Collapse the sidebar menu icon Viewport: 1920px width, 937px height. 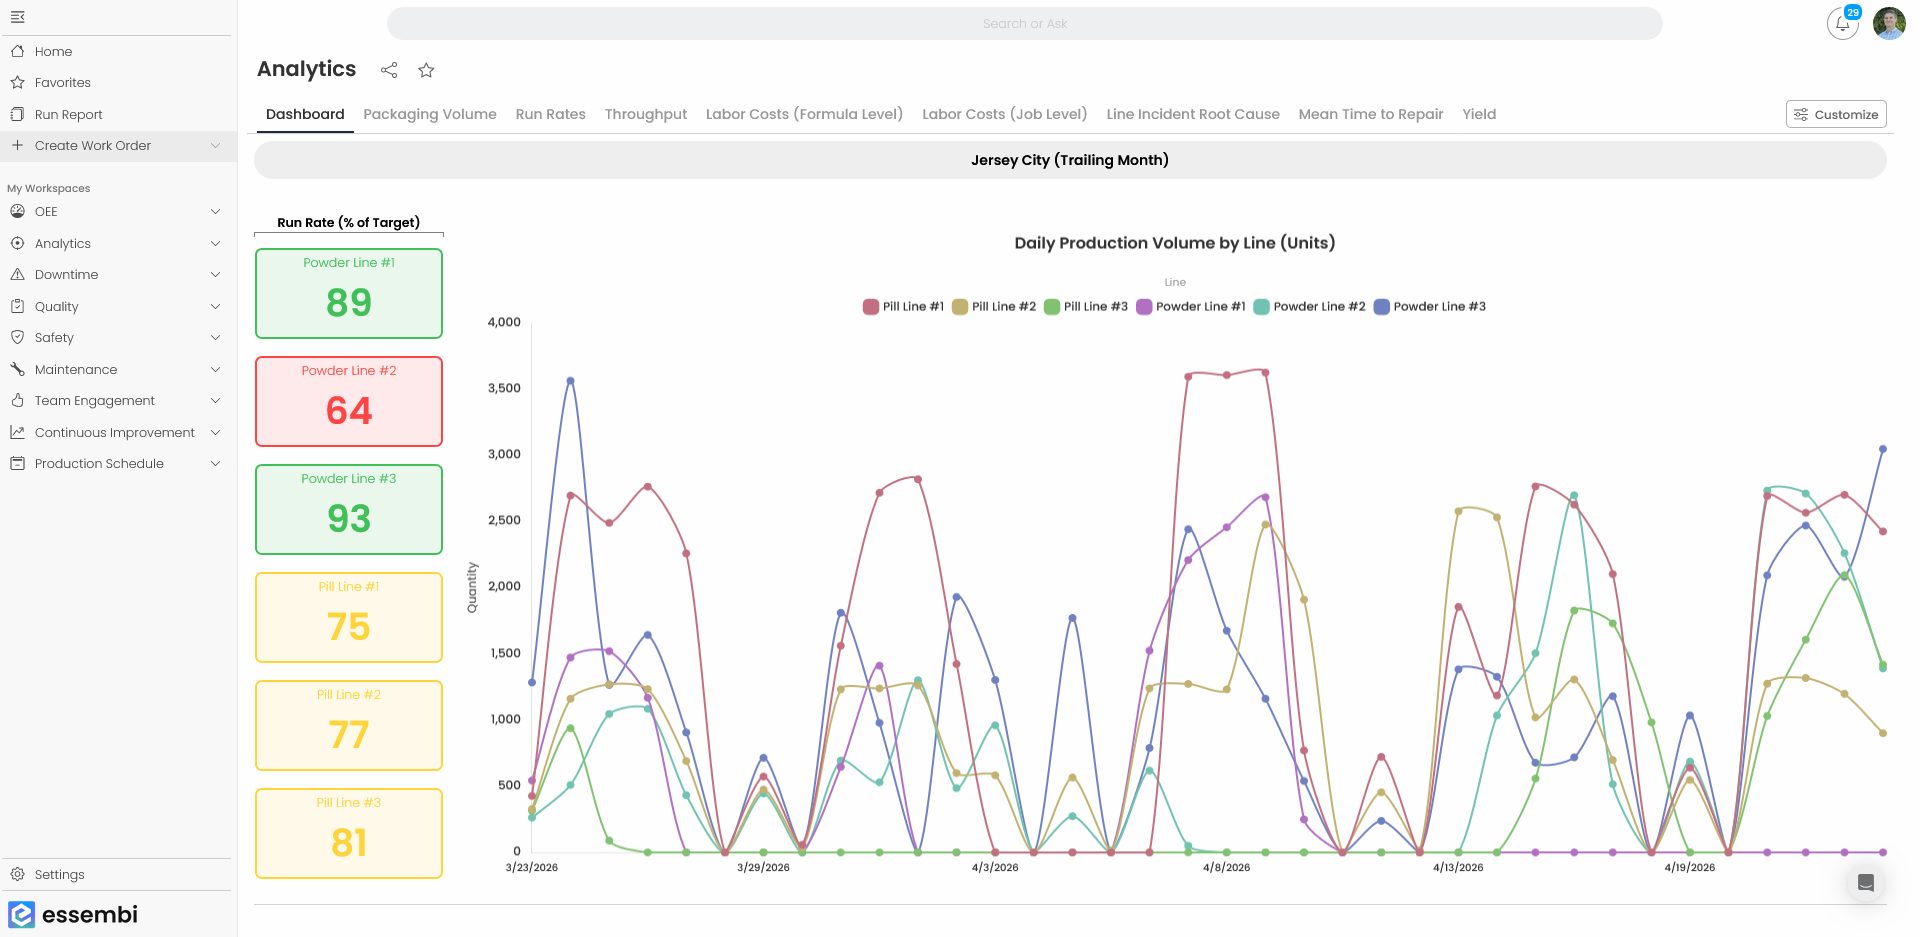17,17
